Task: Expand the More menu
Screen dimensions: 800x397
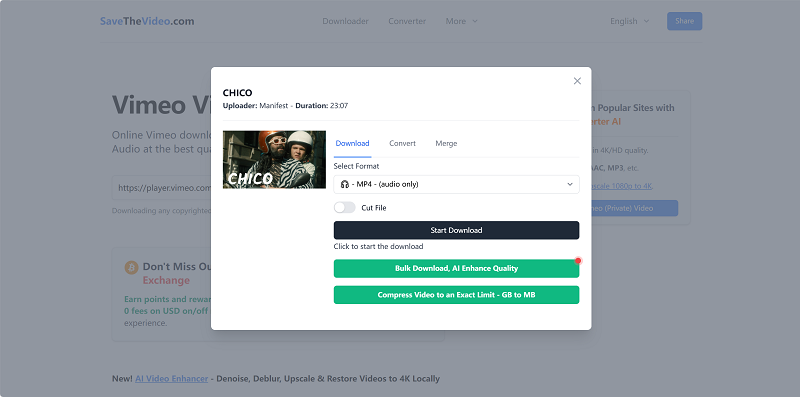Action: coord(462,21)
